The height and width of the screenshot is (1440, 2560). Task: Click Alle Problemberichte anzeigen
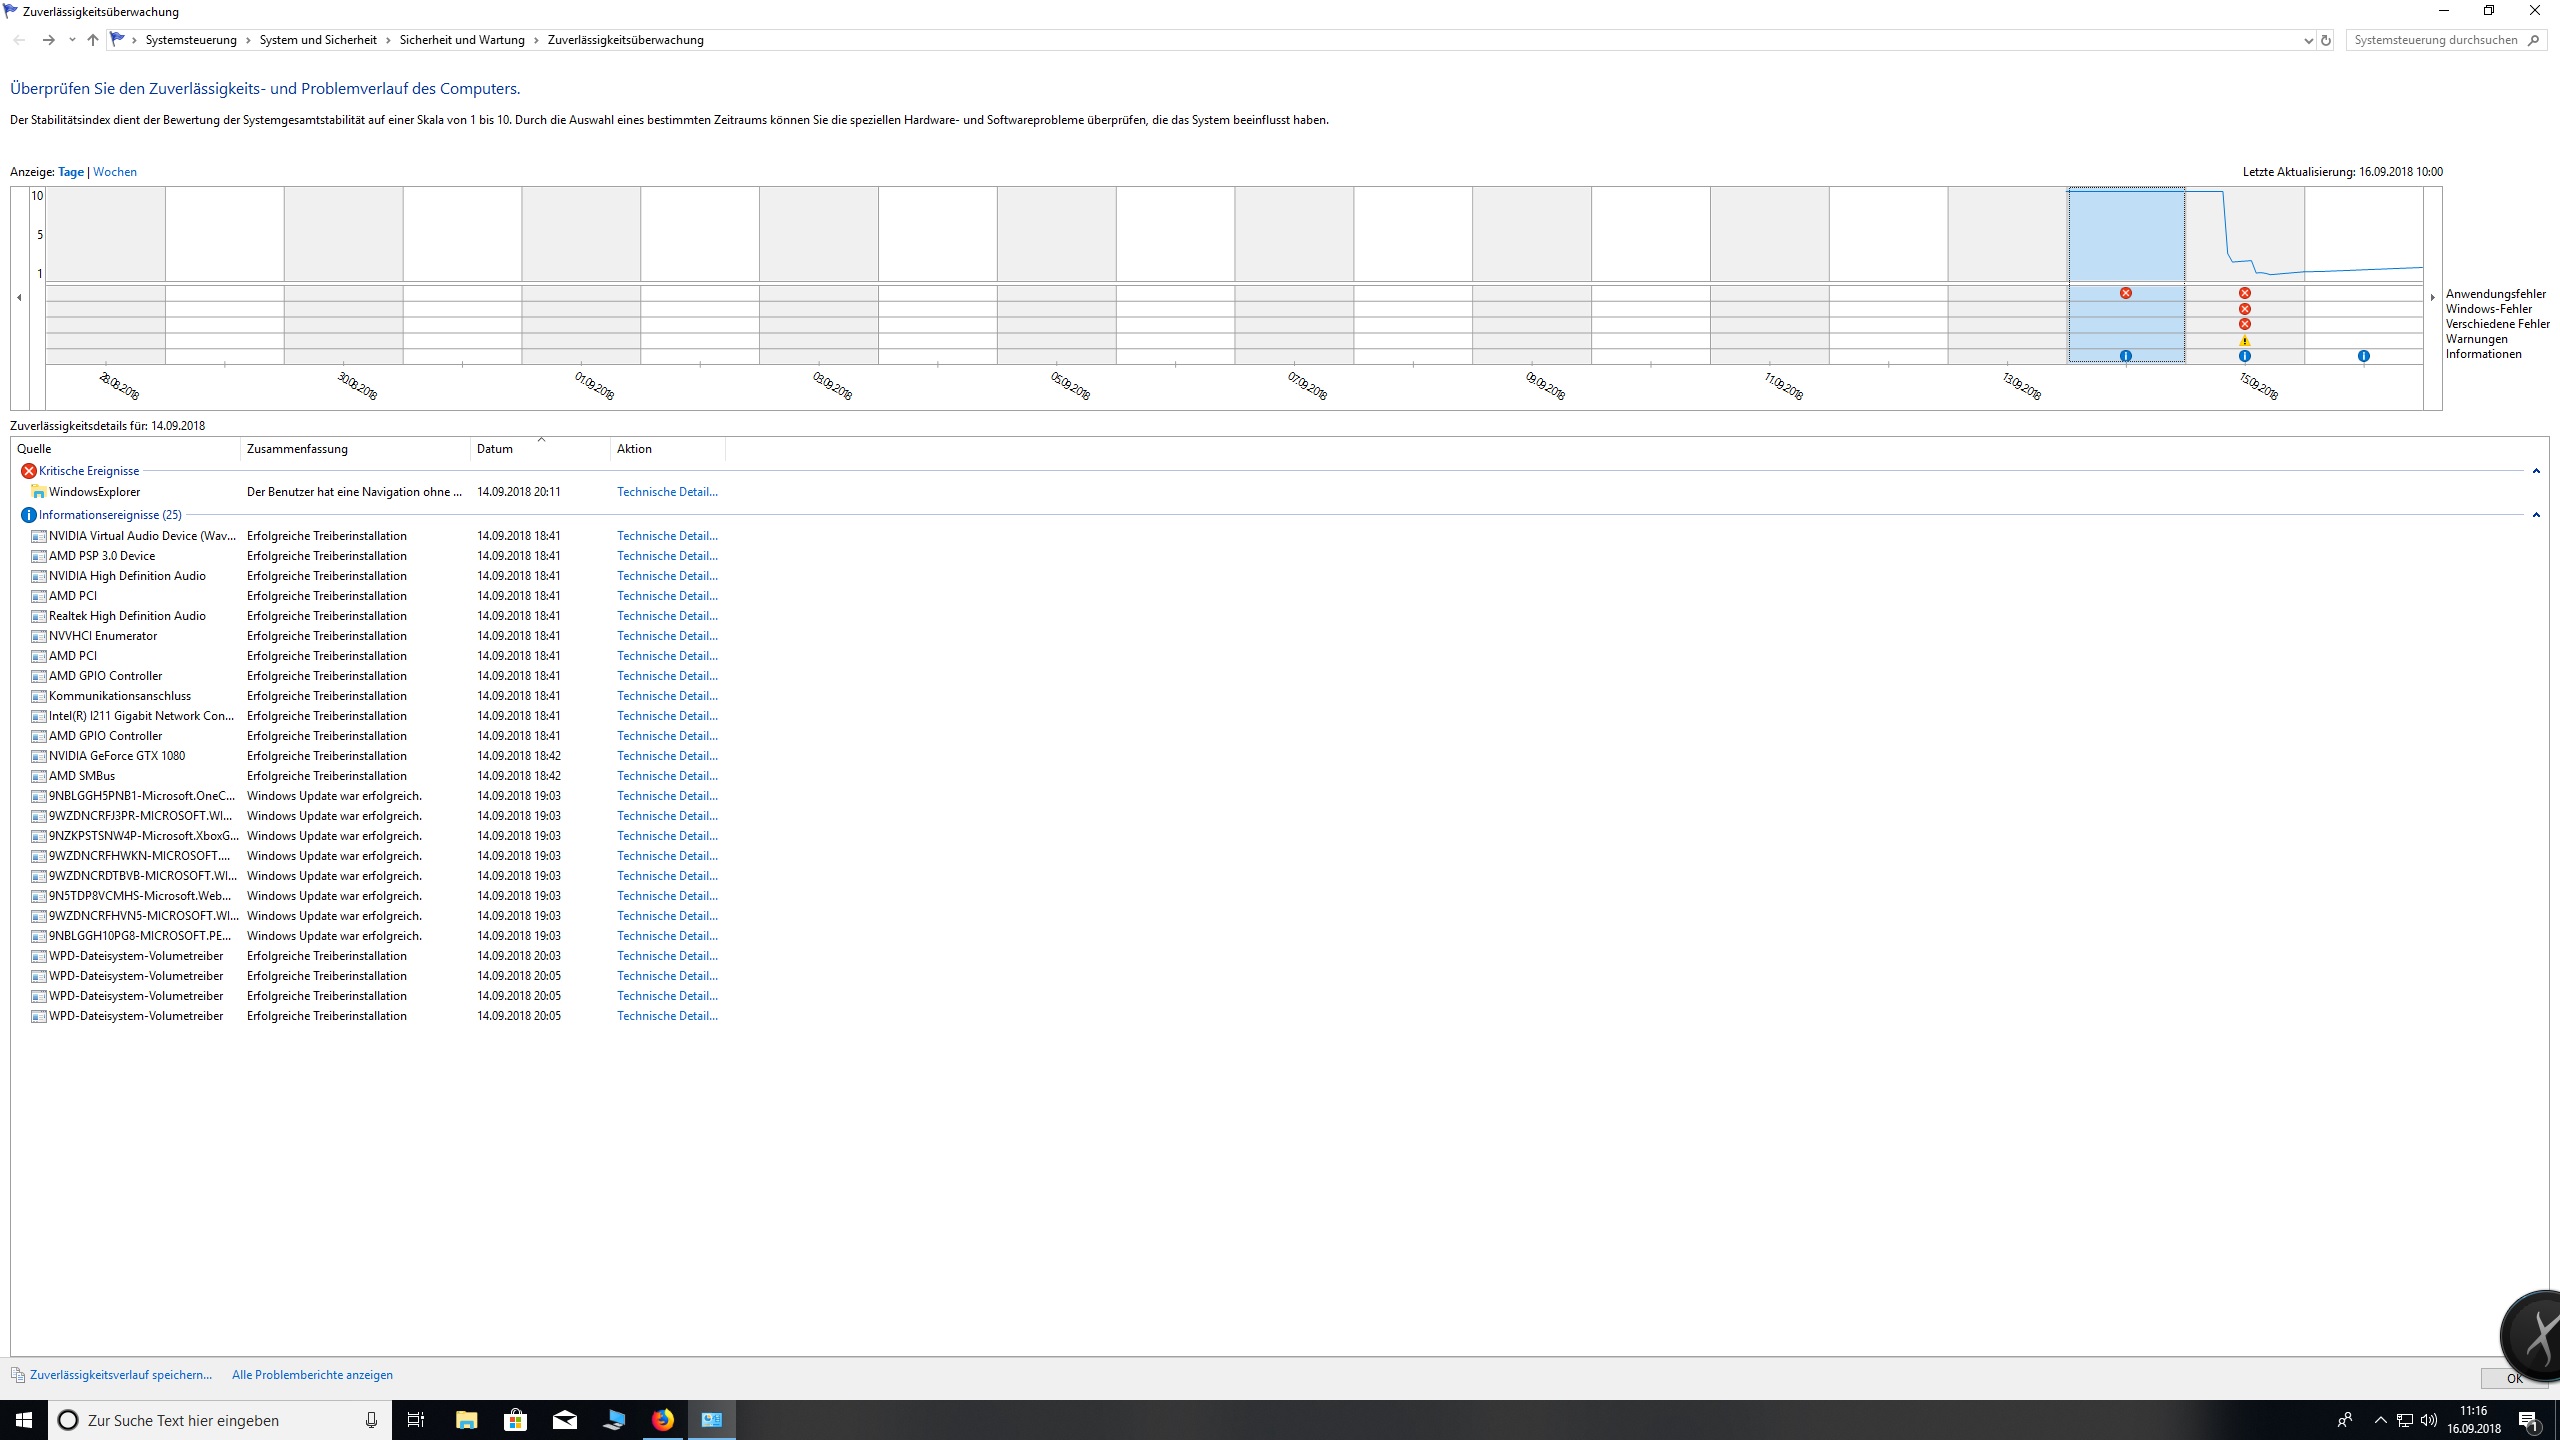click(312, 1375)
